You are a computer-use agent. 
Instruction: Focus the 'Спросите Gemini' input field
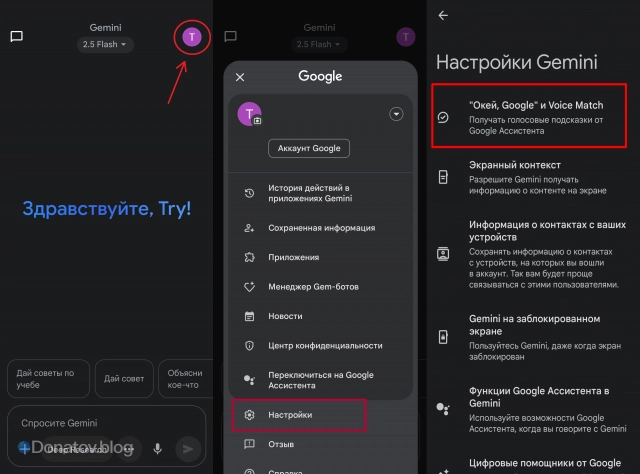[106, 423]
